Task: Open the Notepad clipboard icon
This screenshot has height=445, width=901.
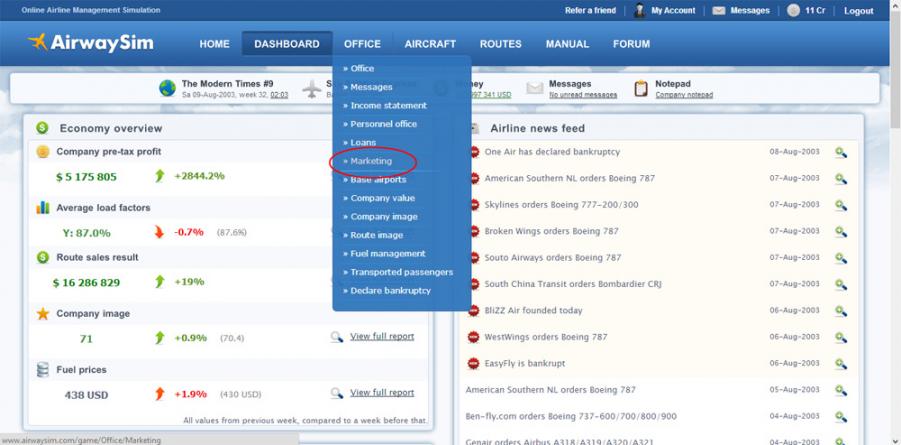Action: coord(641,88)
